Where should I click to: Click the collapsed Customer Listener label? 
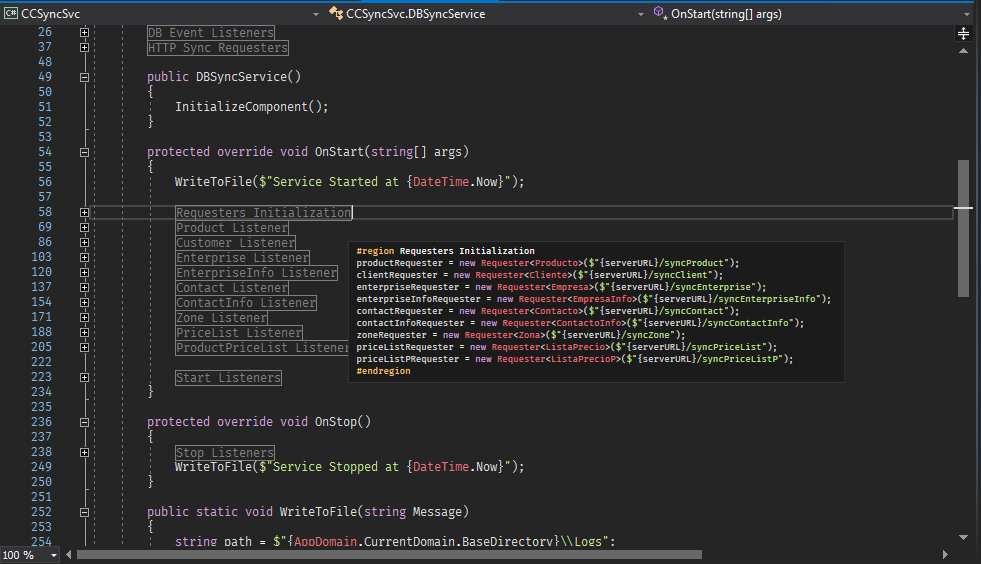point(235,243)
